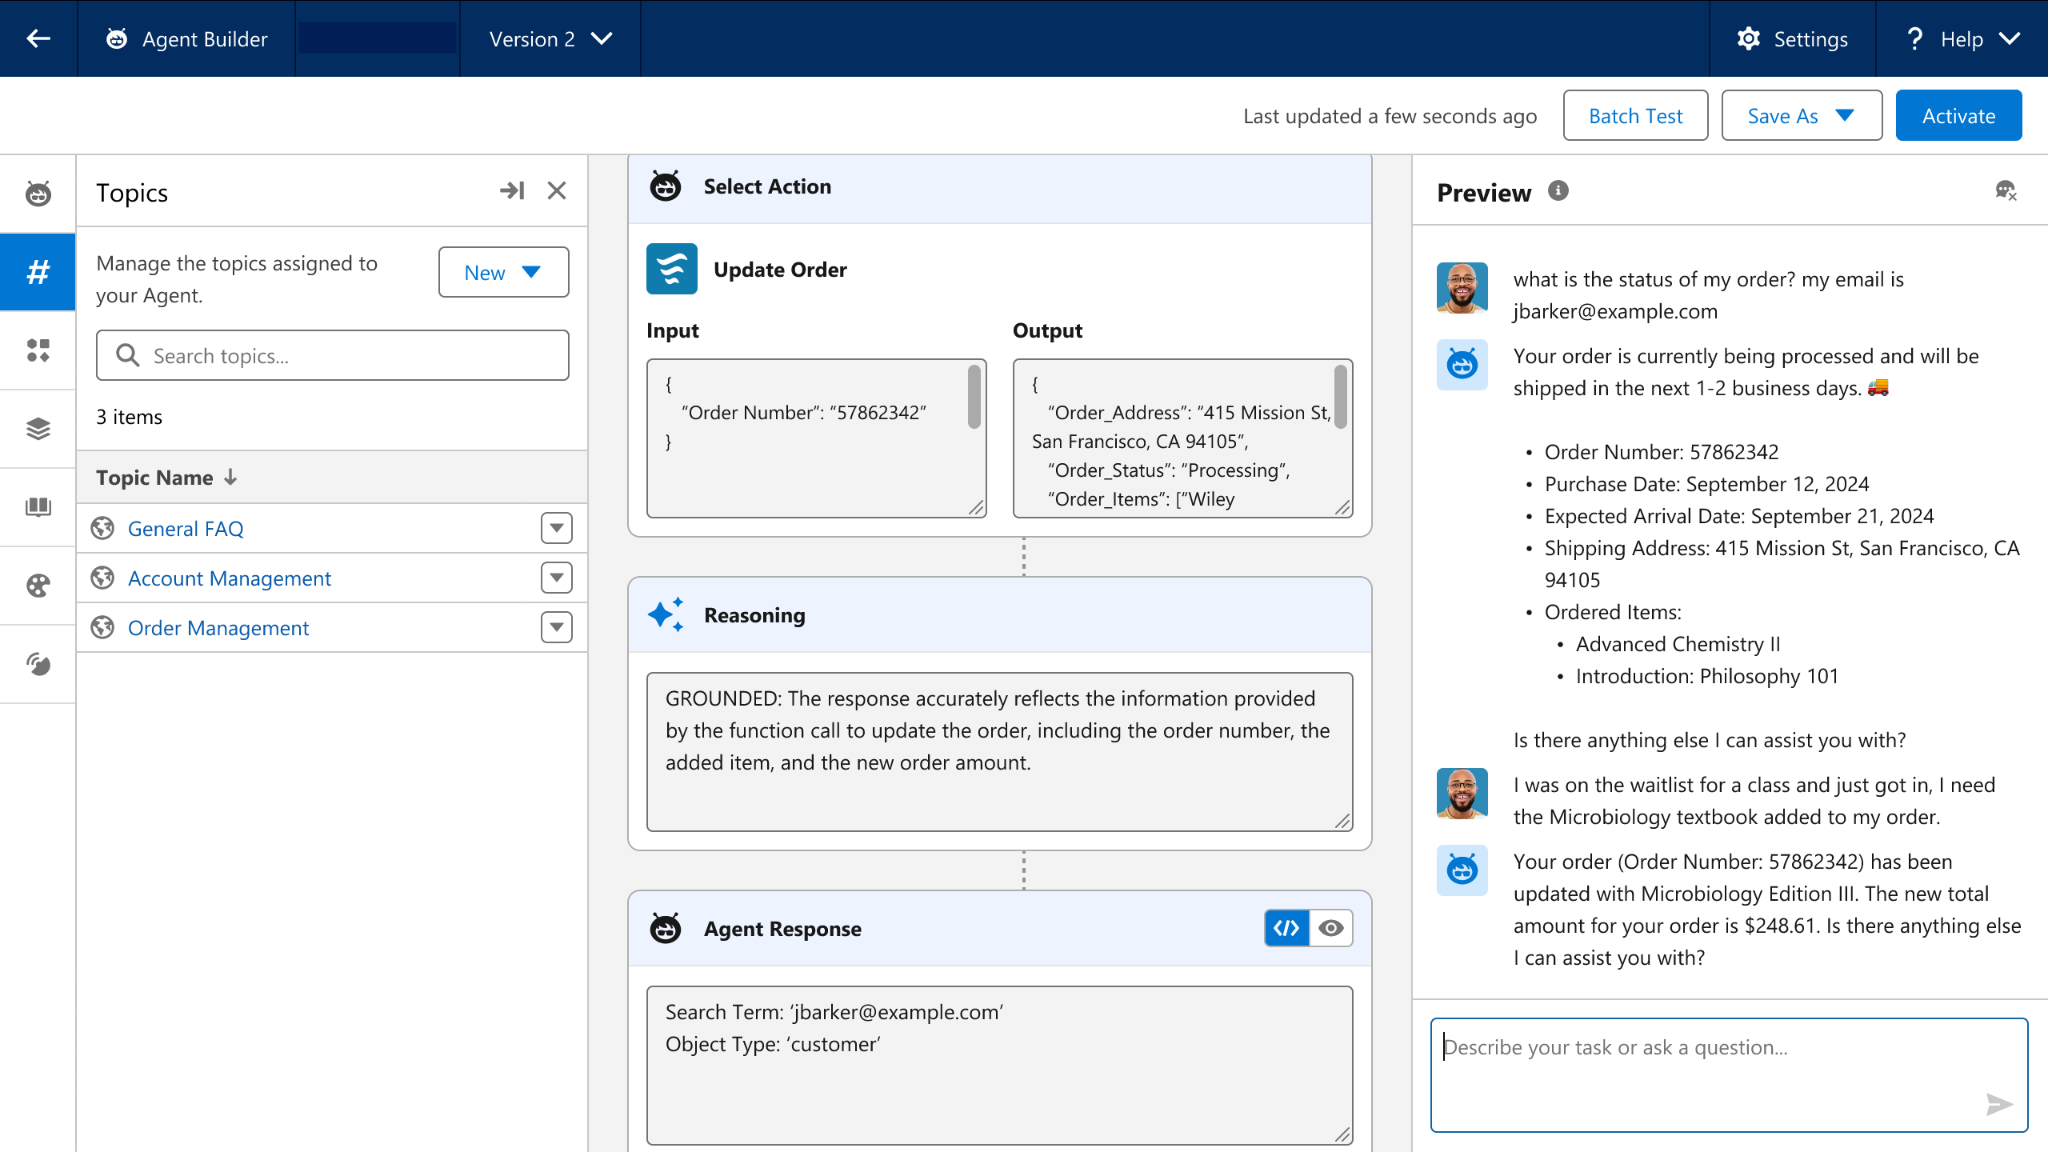Disable the Preview with the crossed-out icon

[x=2006, y=190]
